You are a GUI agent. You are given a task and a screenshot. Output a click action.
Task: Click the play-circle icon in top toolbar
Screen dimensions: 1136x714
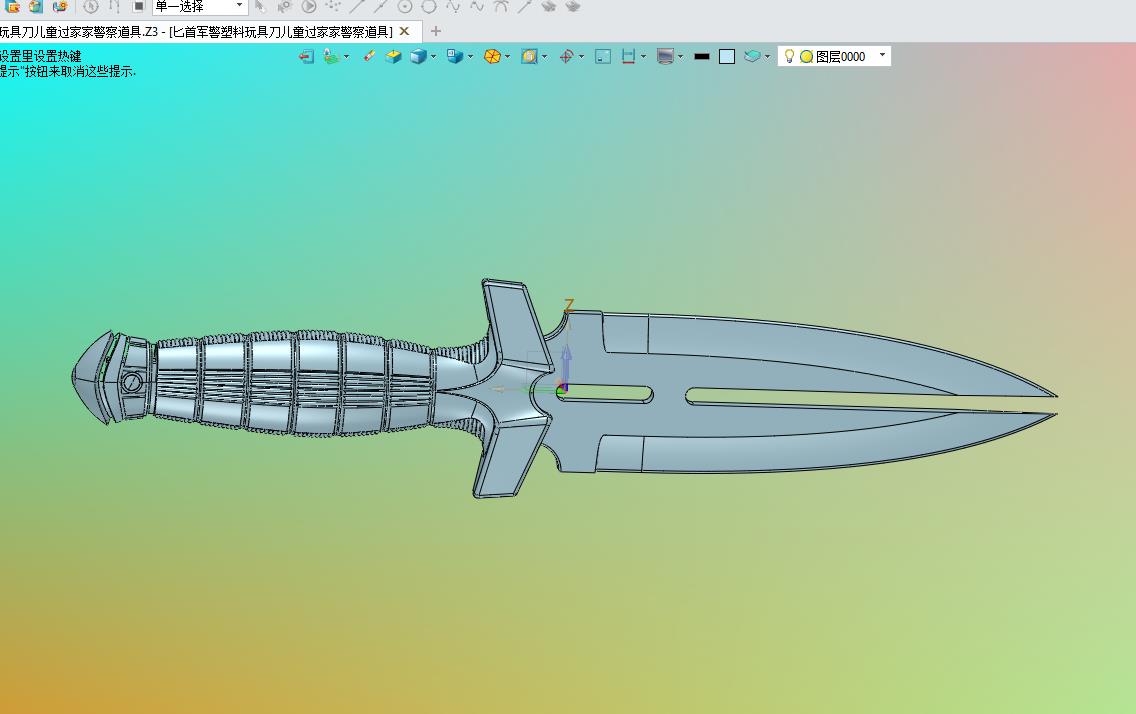(309, 7)
